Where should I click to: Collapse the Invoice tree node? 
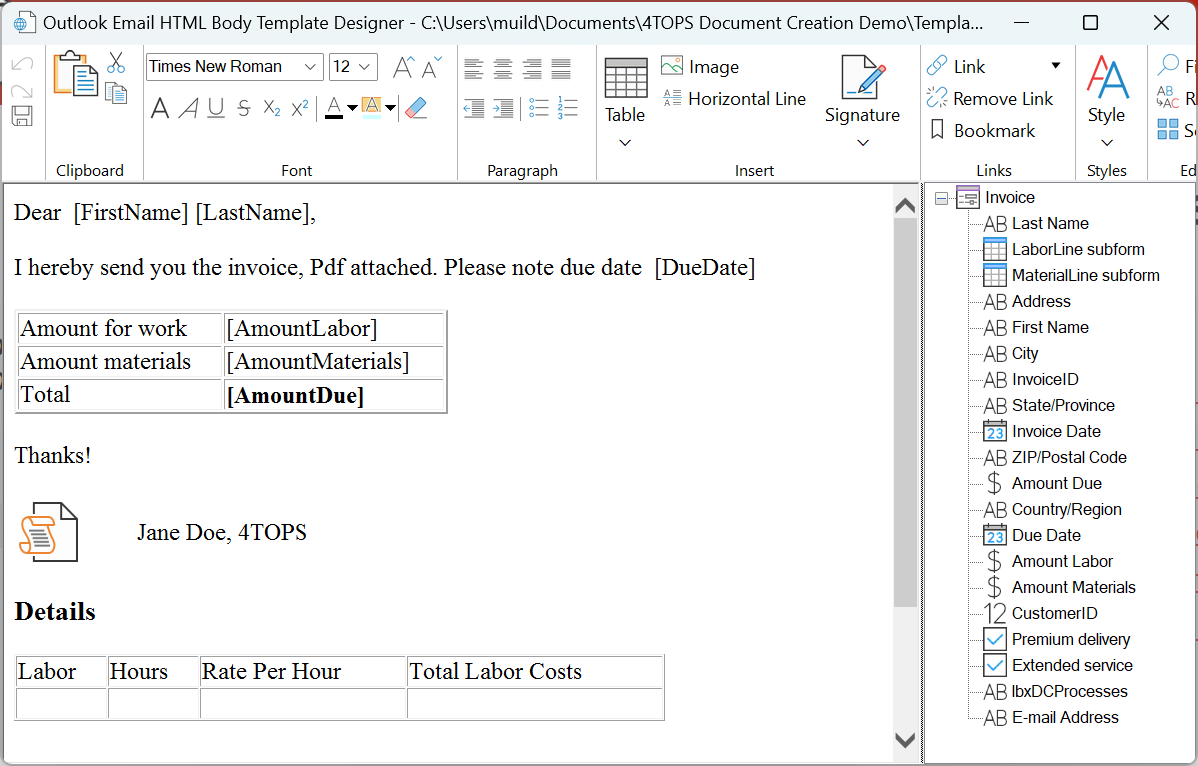(940, 197)
